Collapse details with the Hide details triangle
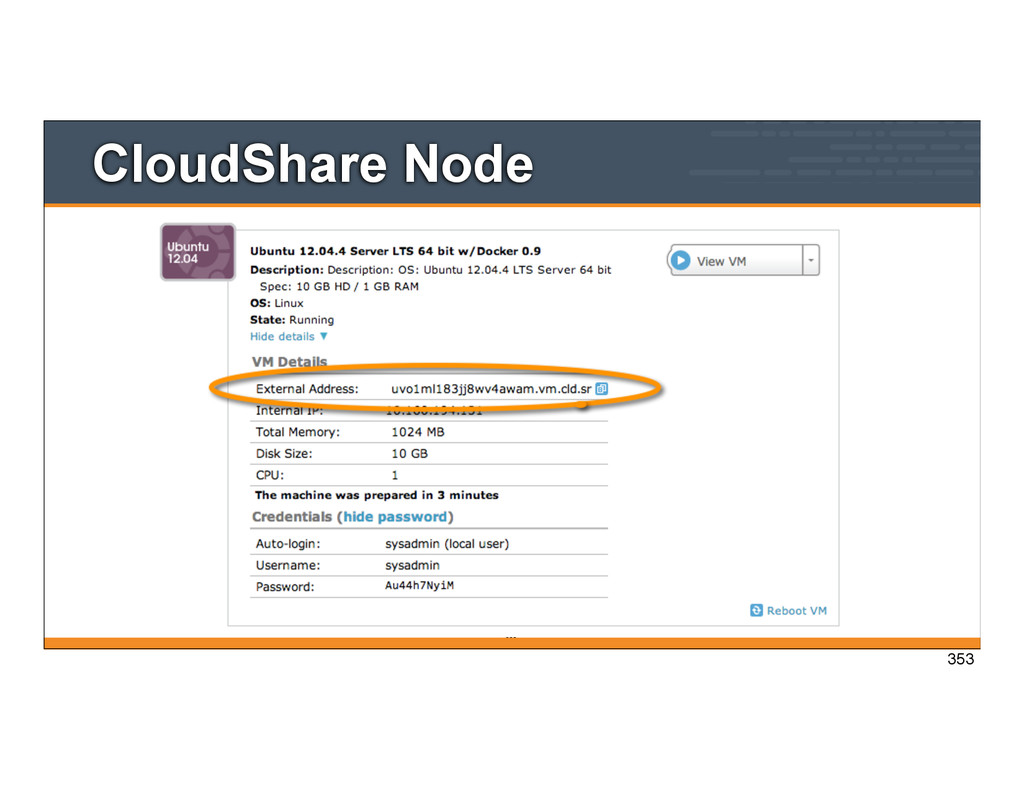1024x791 pixels. click(324, 336)
